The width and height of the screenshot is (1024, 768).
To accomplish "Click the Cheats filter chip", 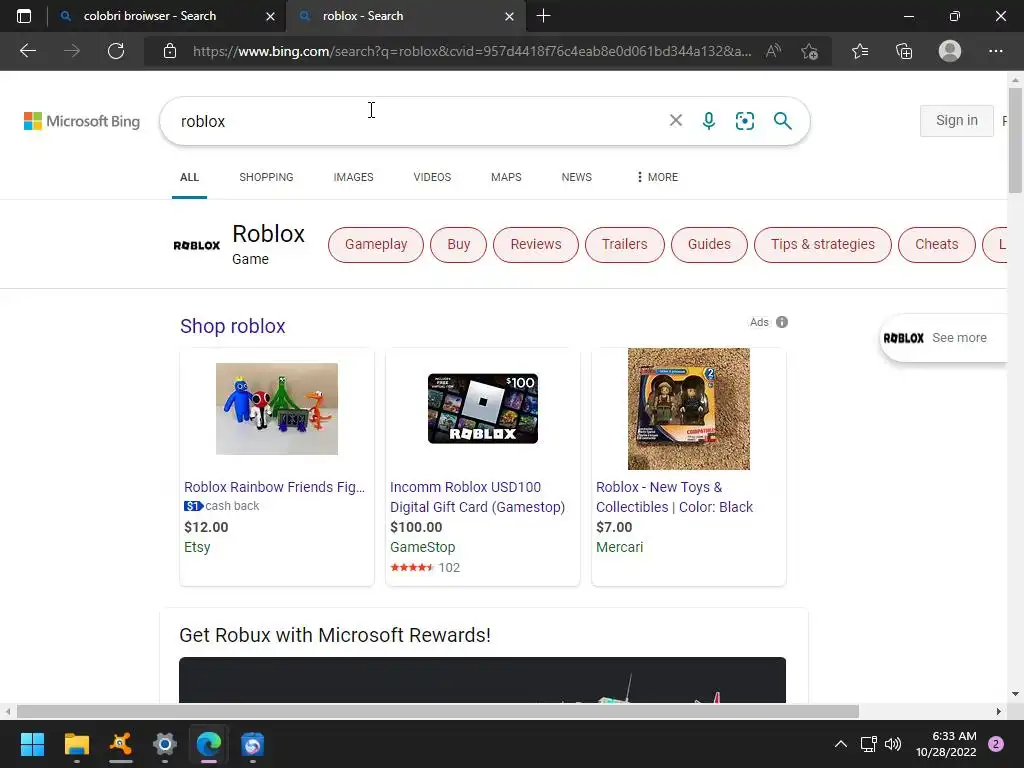I will coord(936,244).
